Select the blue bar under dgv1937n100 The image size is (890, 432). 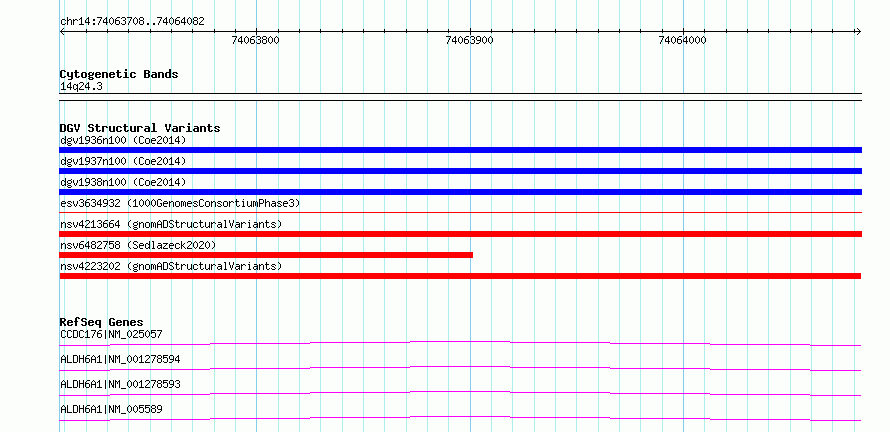click(x=460, y=171)
